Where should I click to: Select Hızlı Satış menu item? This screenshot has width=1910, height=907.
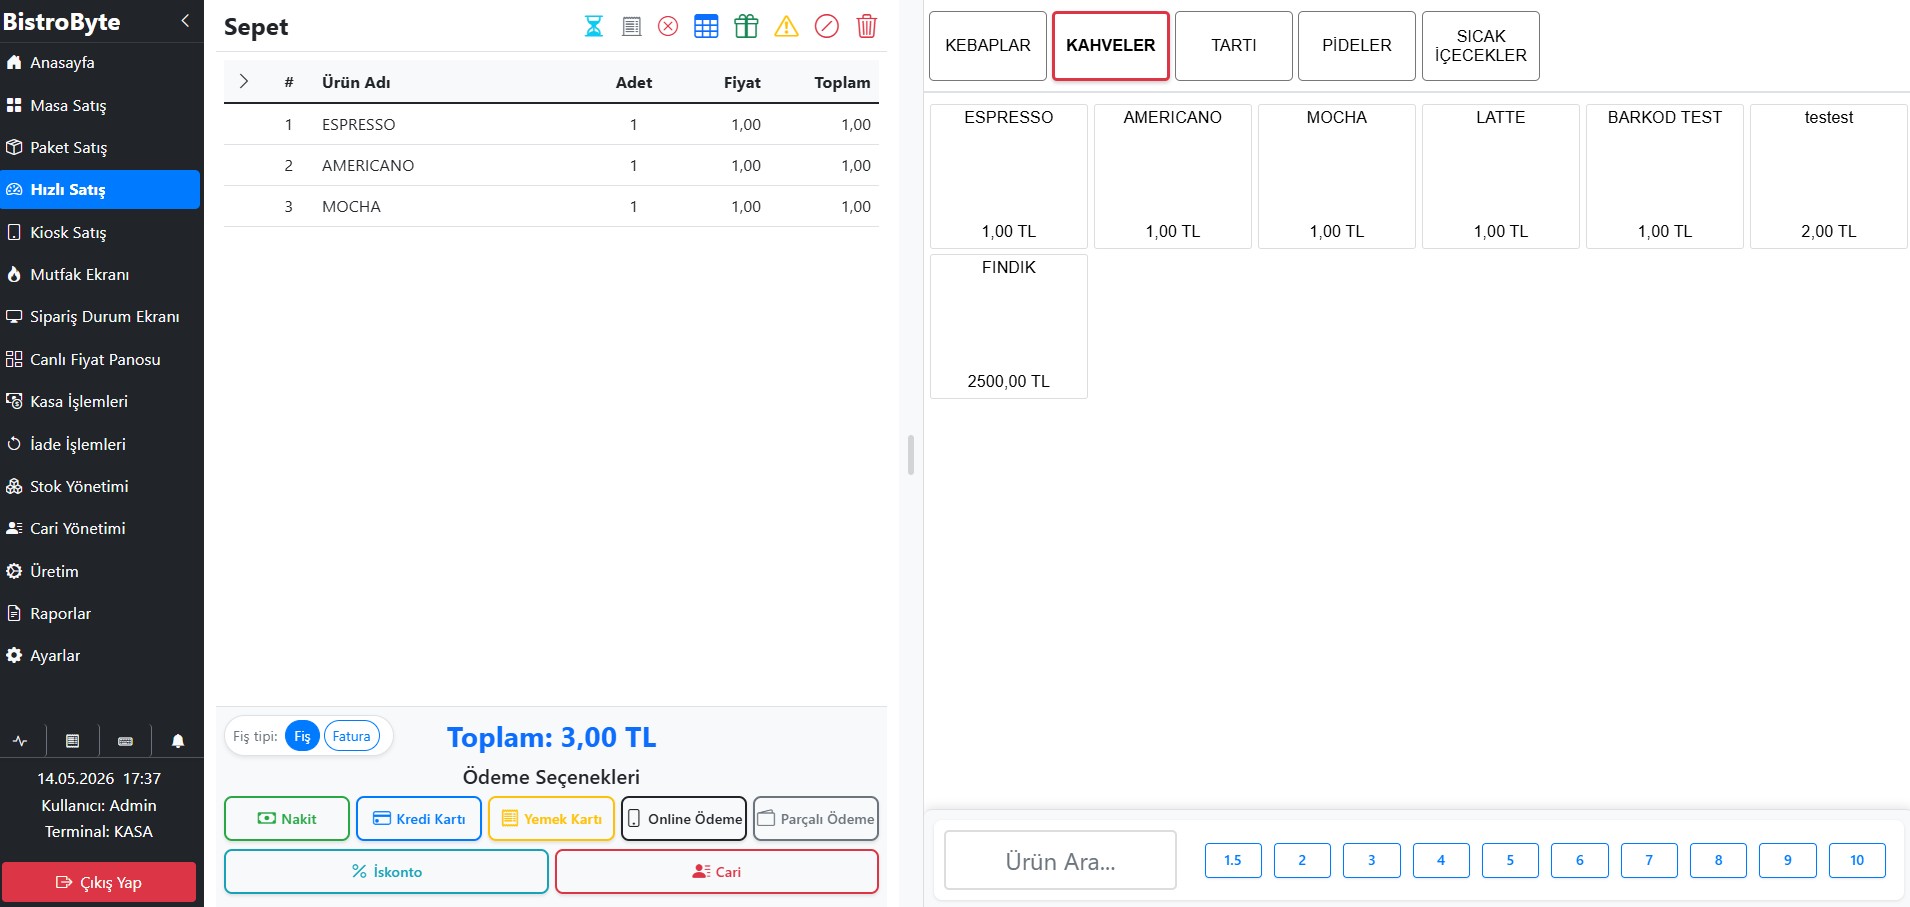pos(100,189)
